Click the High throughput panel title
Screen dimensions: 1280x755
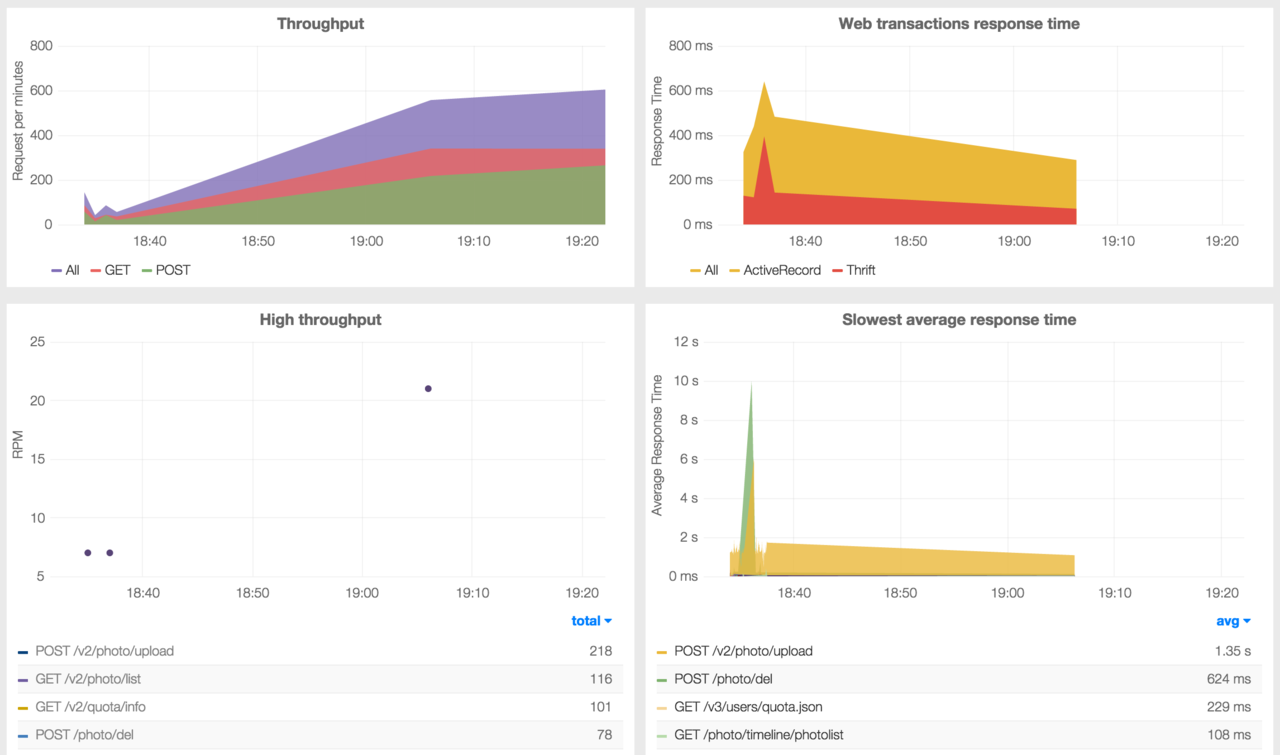[x=320, y=320]
